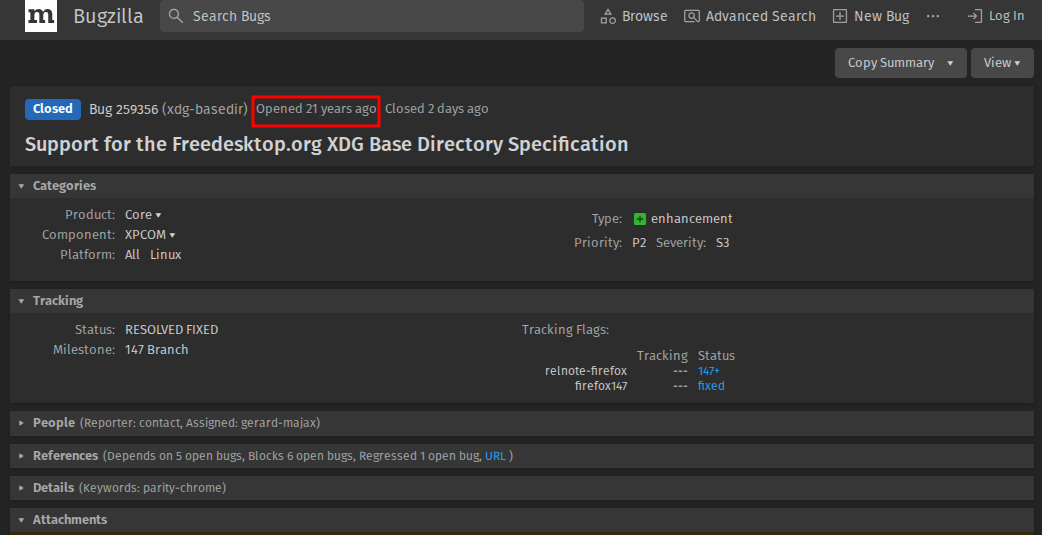Expand the Details section

point(22,488)
